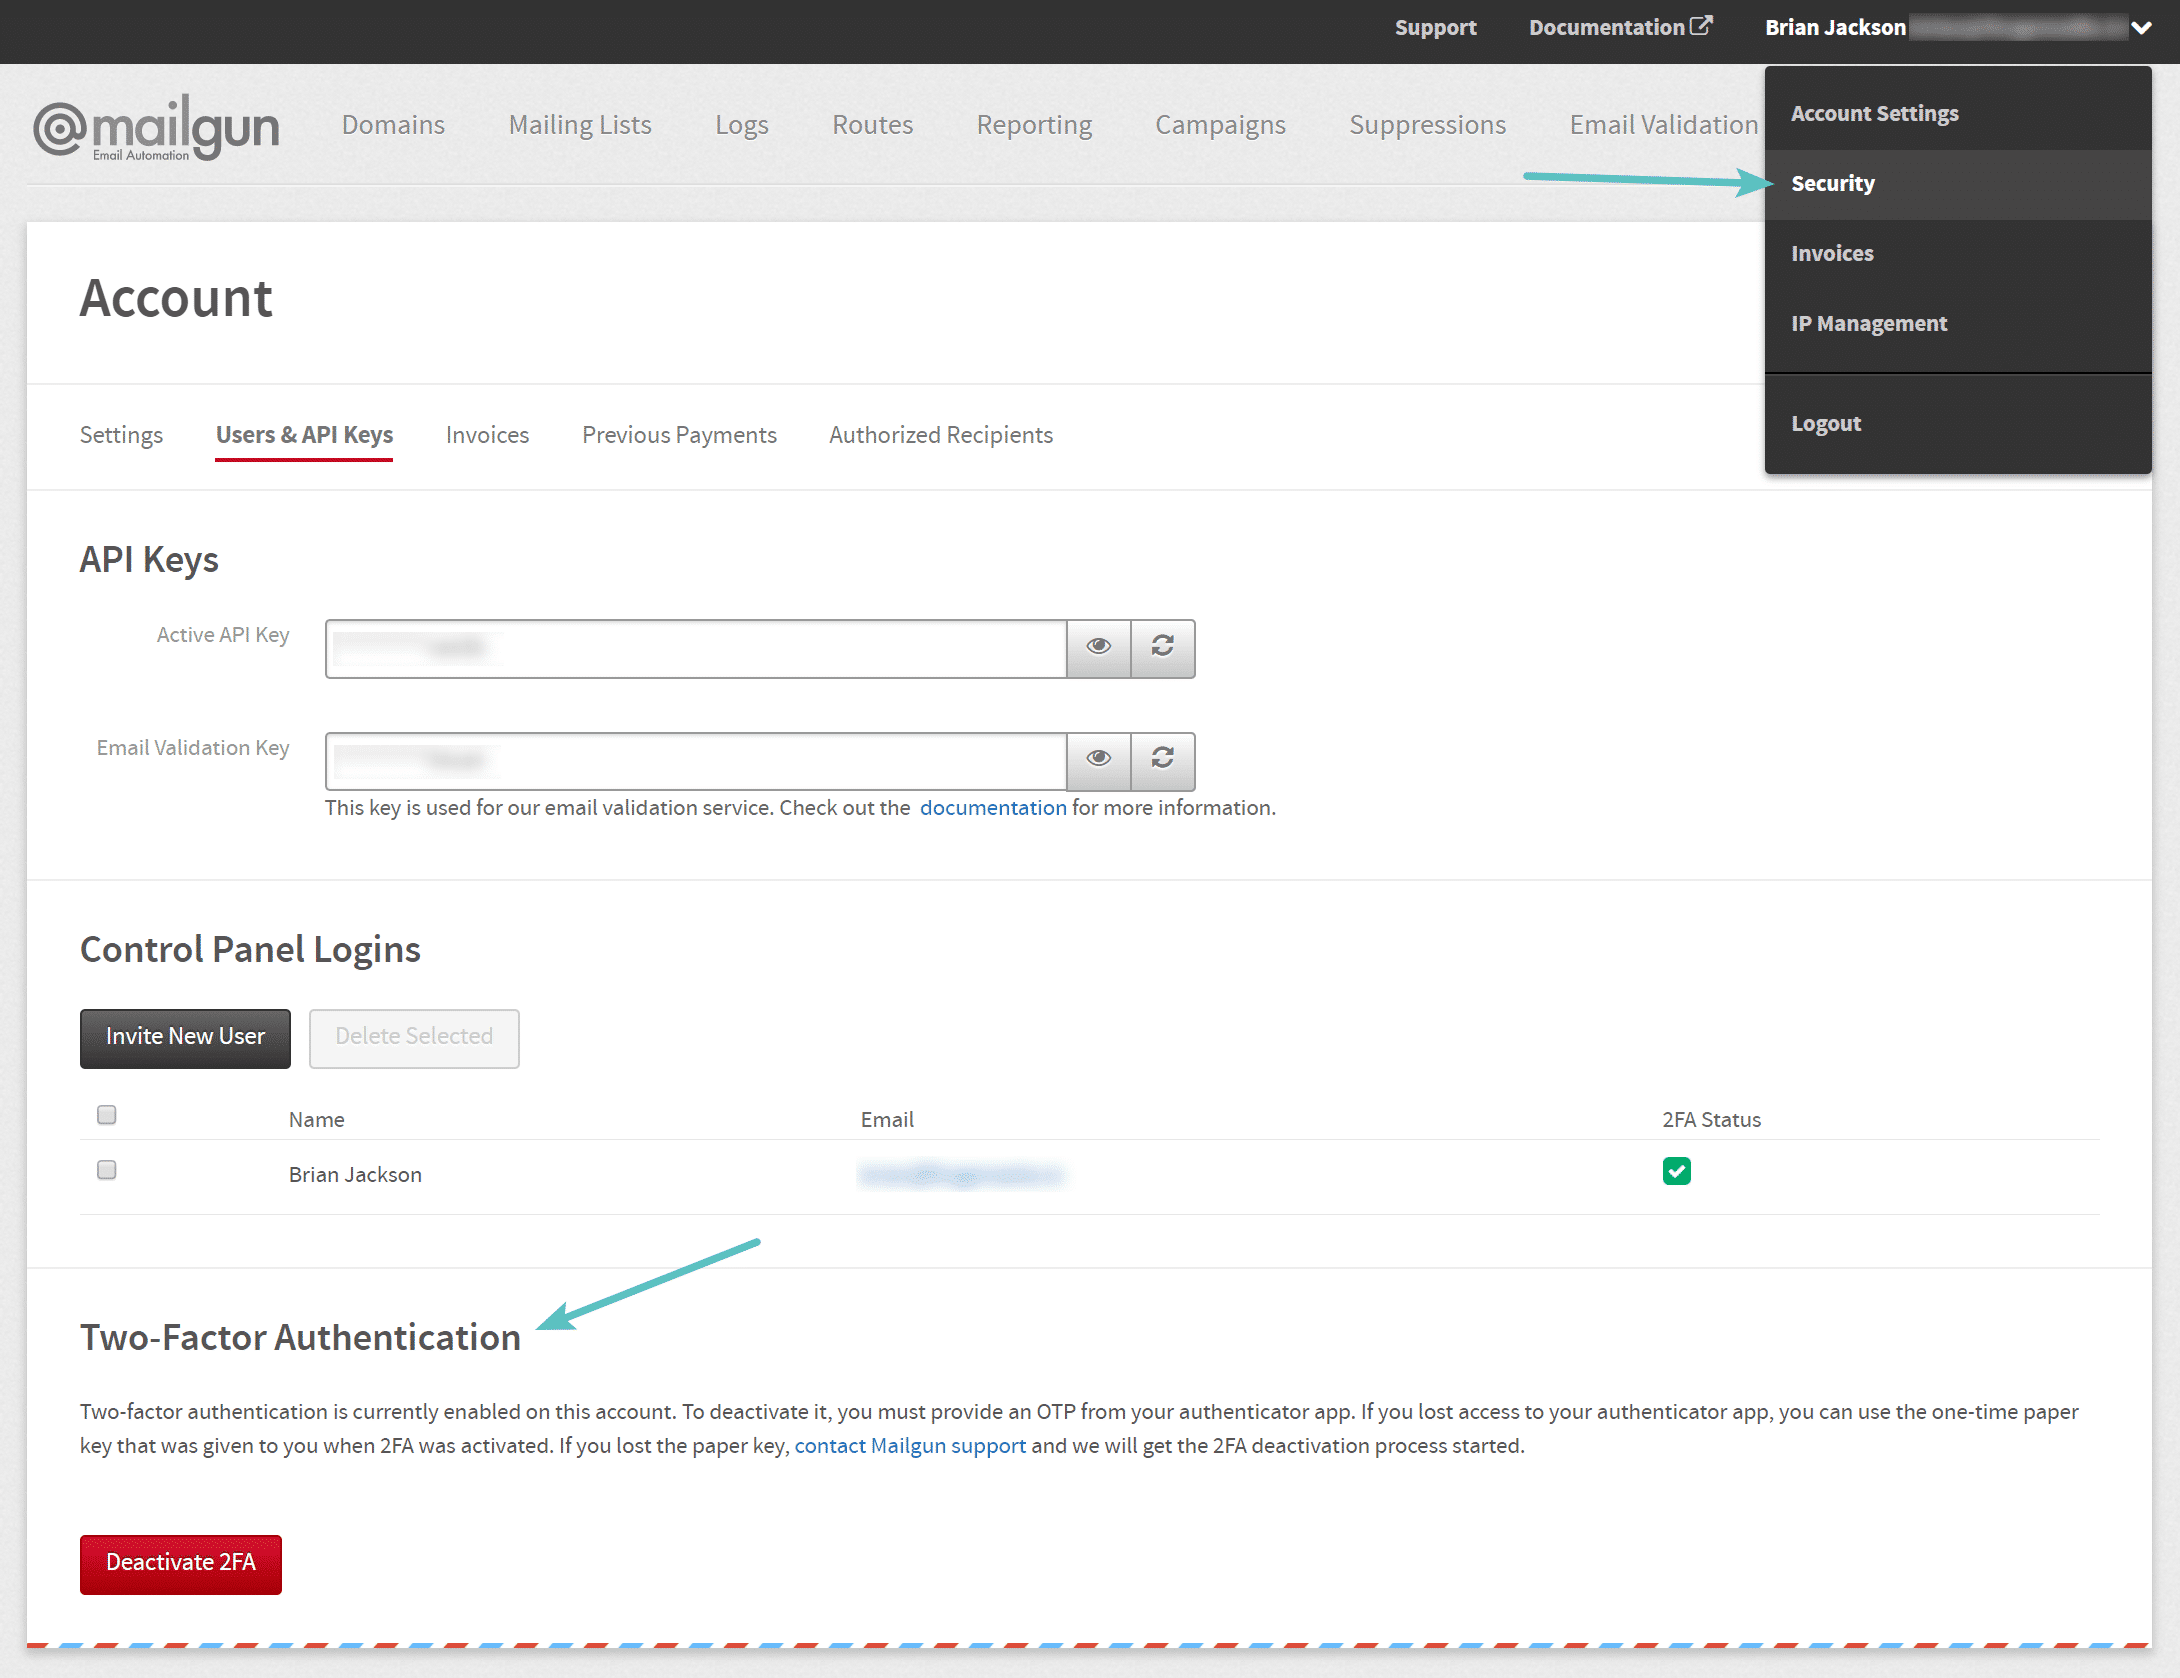
Task: Toggle 2FA status checkbox for Brian Jackson
Action: (1676, 1170)
